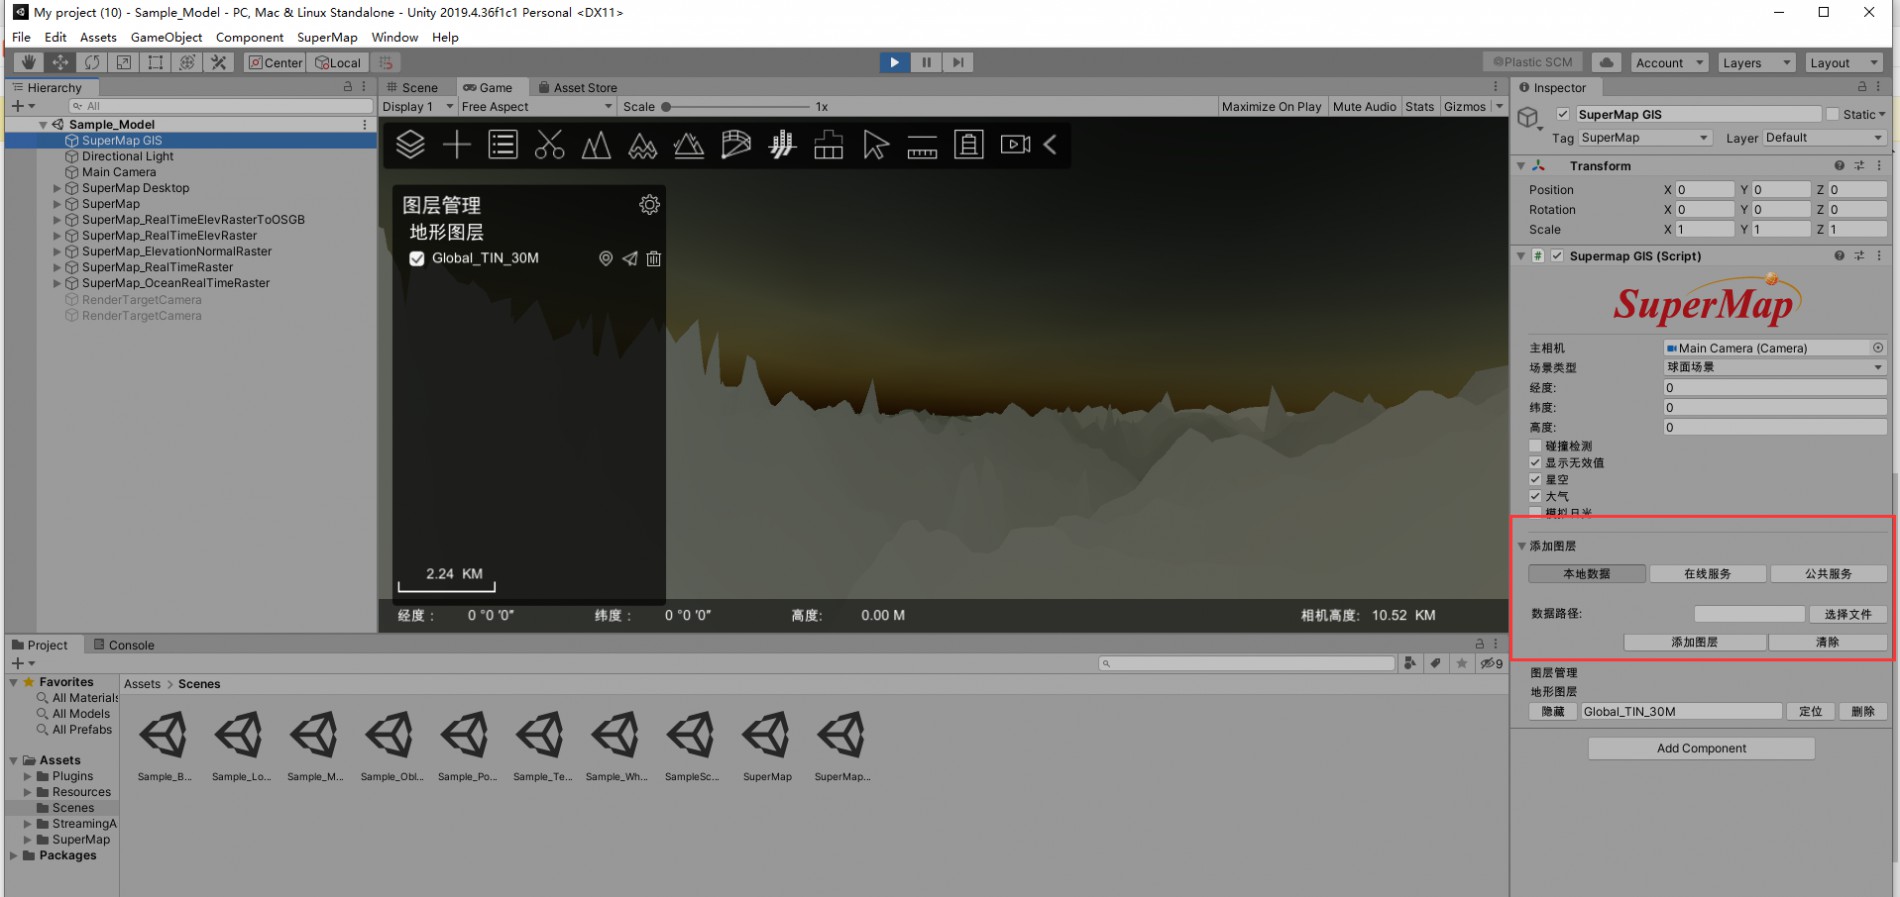The image size is (1900, 897).
Task: Select the Hand tool in Unity toolbar
Action: pos(28,62)
